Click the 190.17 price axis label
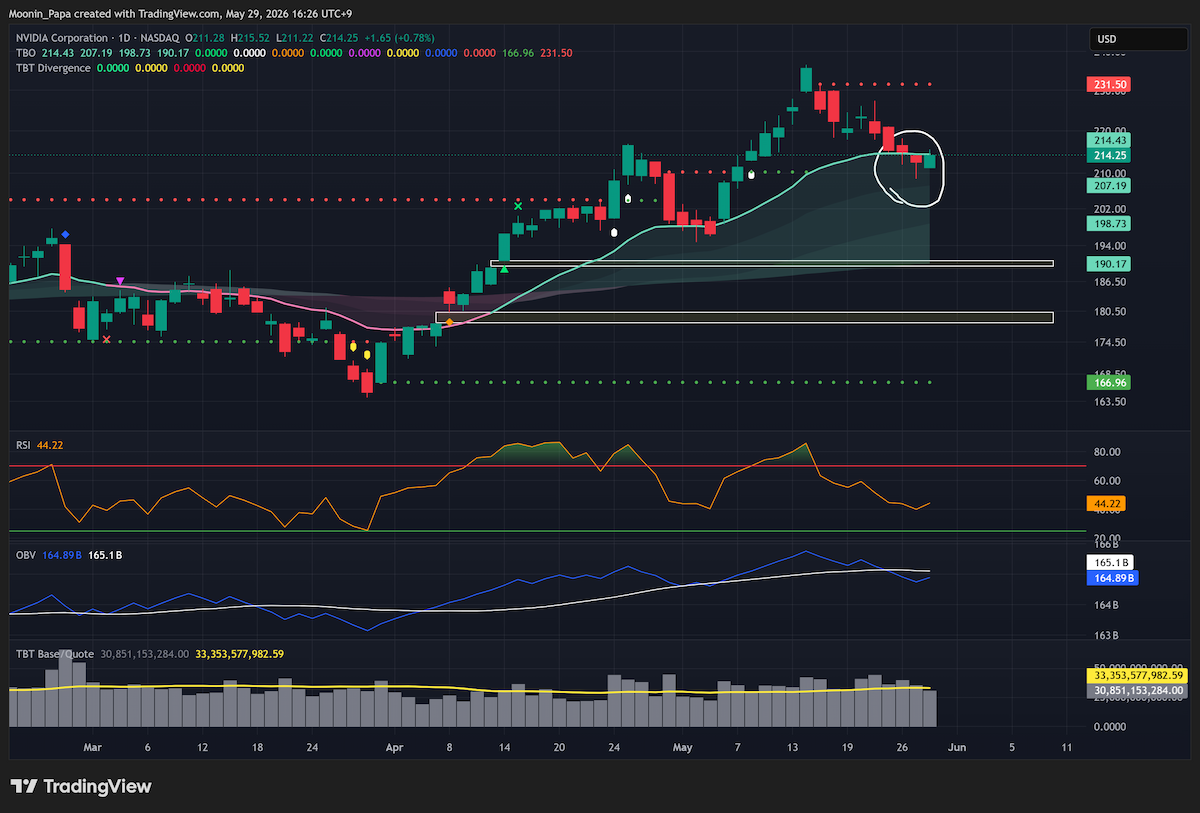 coord(1107,264)
